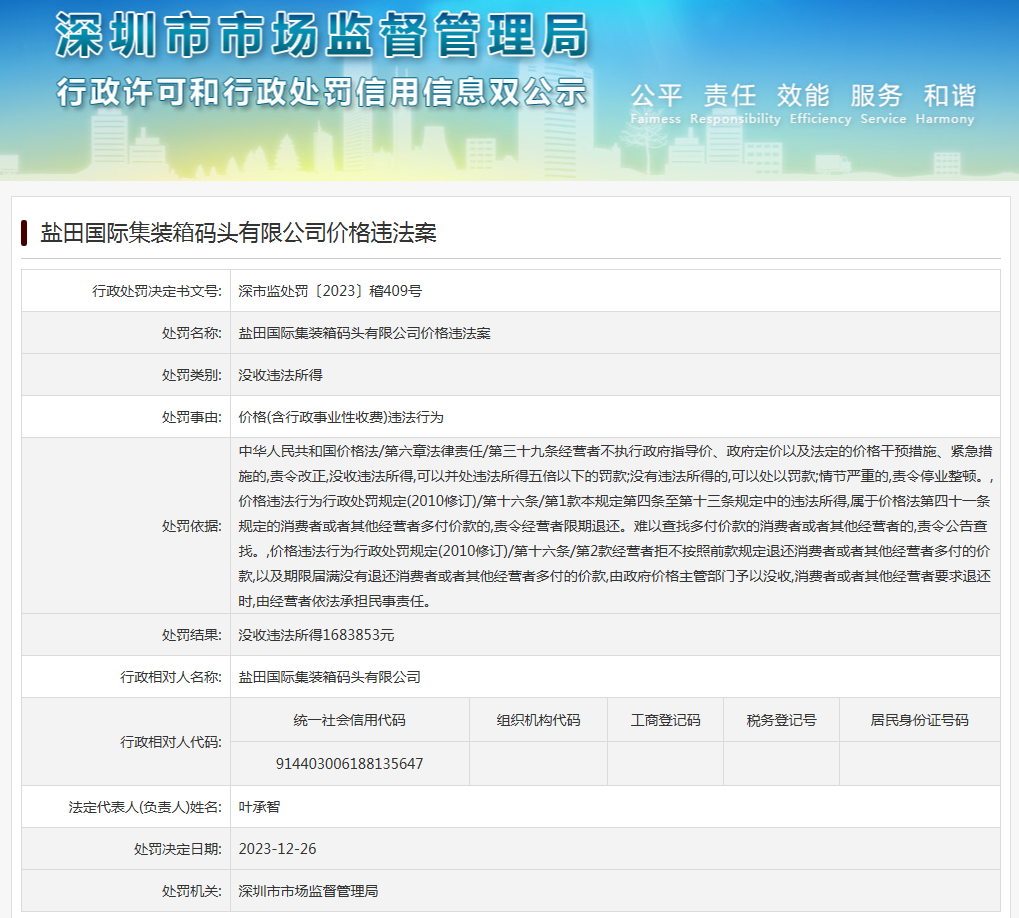This screenshot has height=918, width=1019.
Task: Click the 处罚类别 value 没收违法所得
Action: pyautogui.click(x=280, y=375)
